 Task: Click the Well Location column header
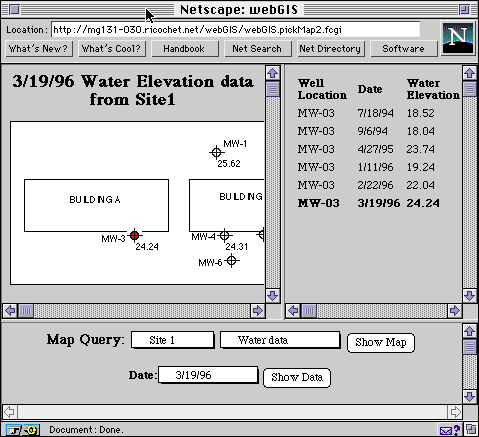pos(322,89)
